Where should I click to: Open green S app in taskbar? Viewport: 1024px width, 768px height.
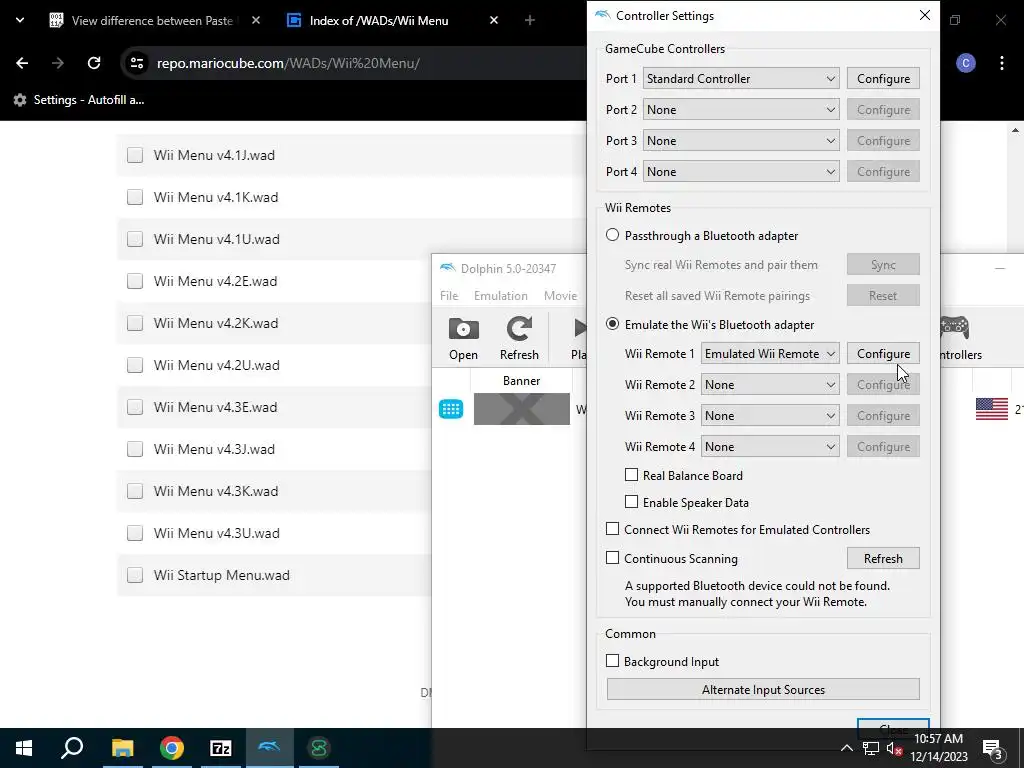pos(319,748)
